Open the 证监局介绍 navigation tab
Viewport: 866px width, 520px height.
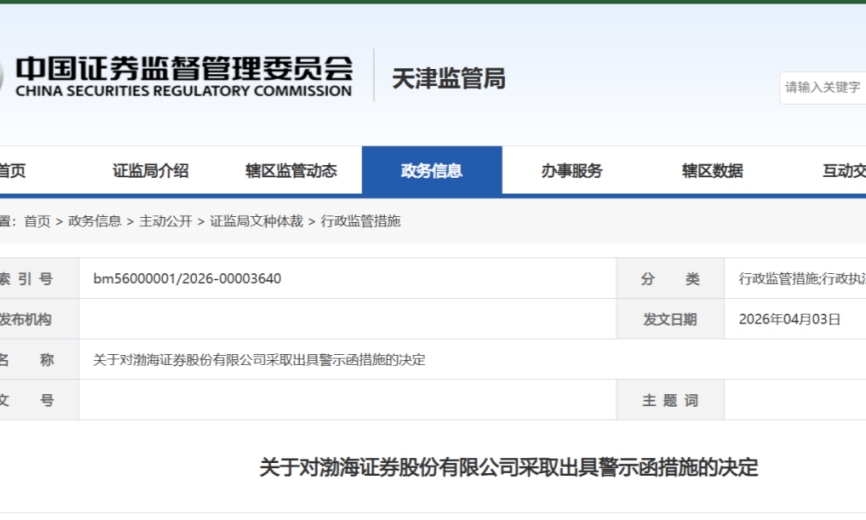coord(150,171)
